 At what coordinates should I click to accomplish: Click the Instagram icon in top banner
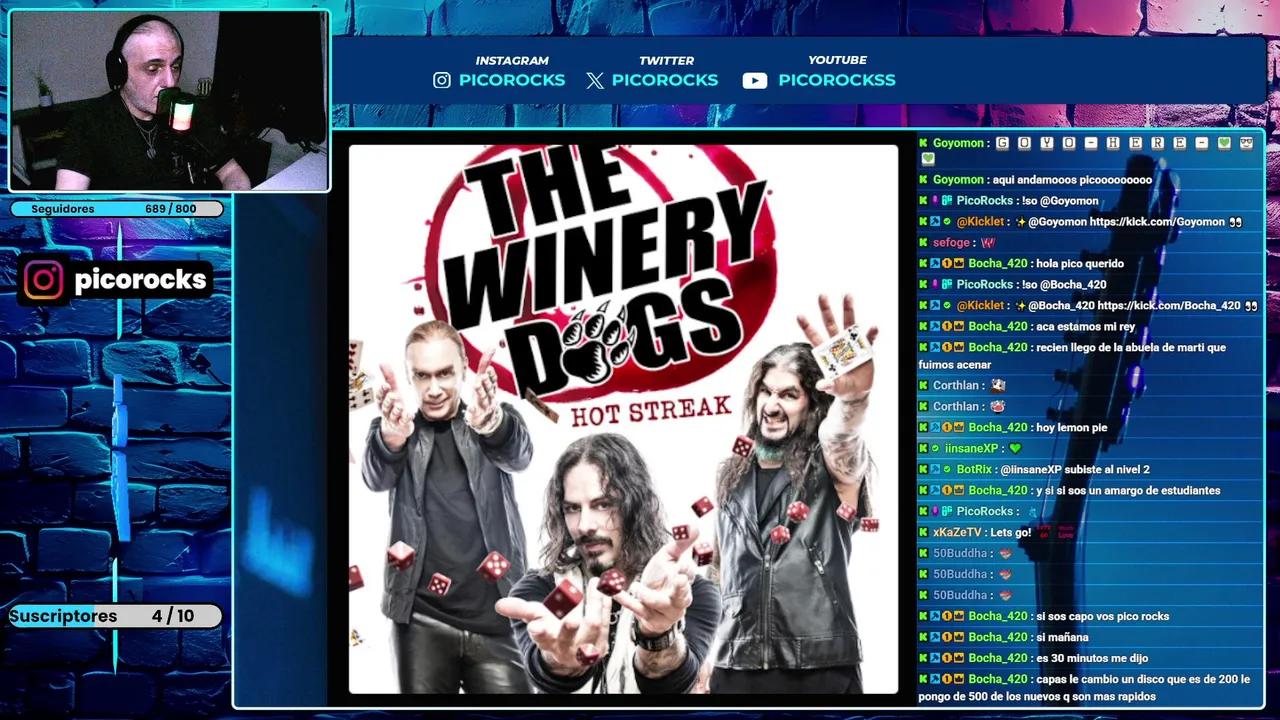[442, 81]
